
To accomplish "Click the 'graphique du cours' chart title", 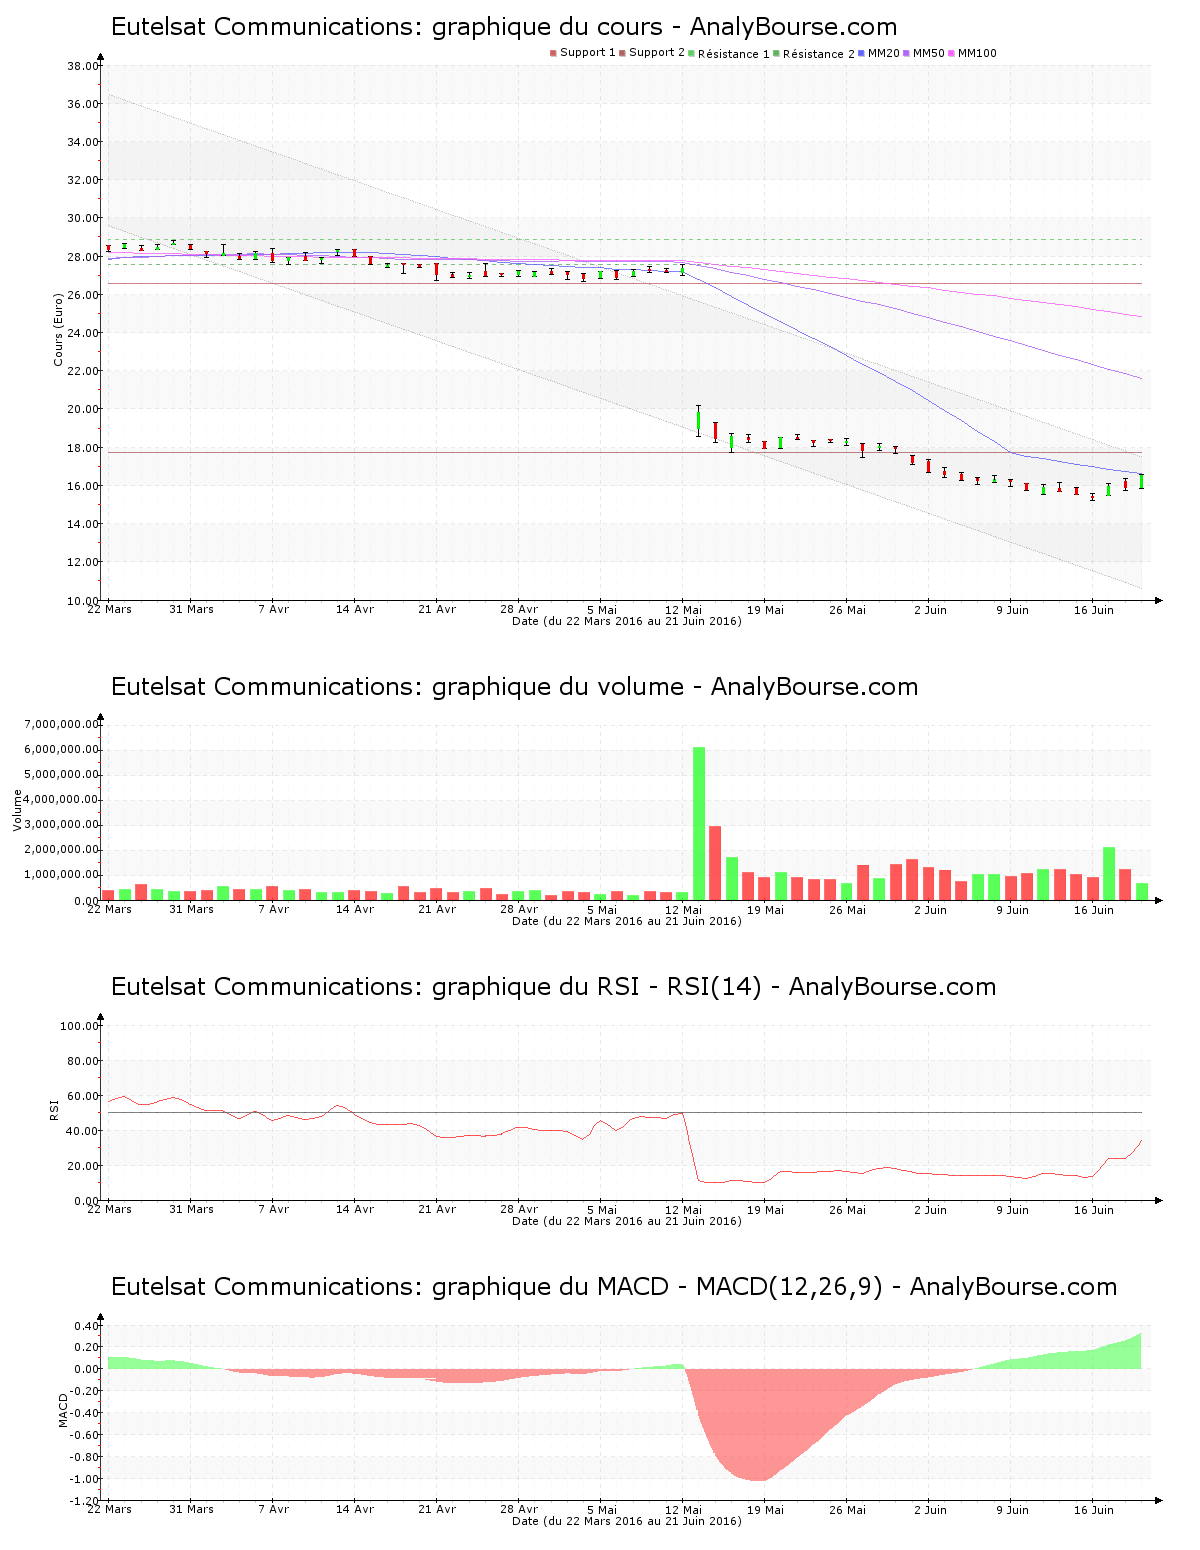I will point(504,27).
